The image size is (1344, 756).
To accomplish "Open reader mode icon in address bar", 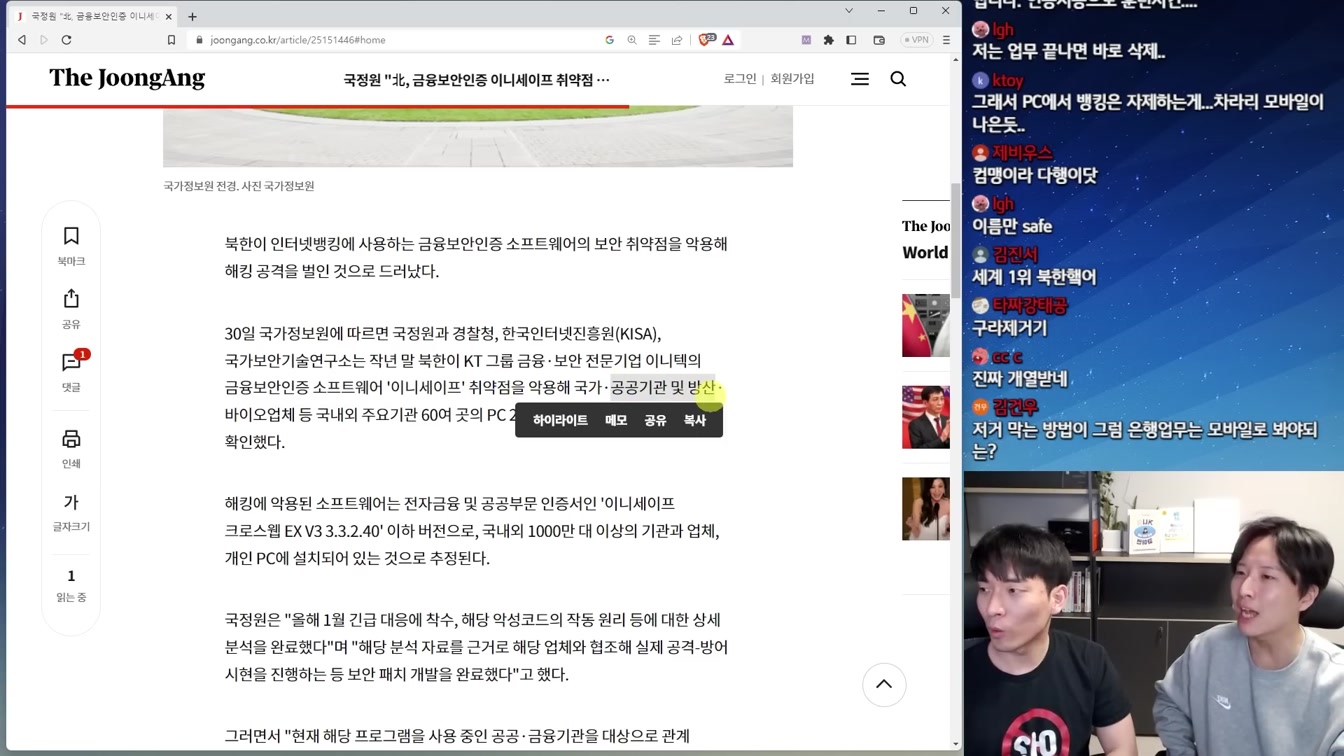I will (x=654, y=40).
